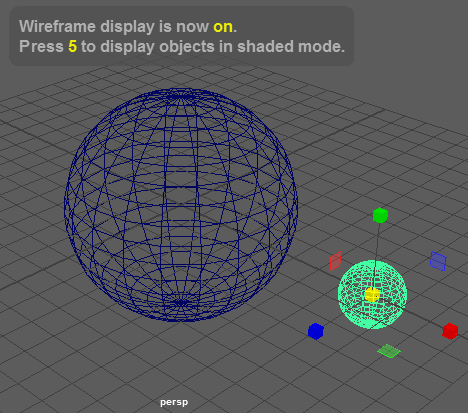Click the yellow word "on" in the message
The image size is (468, 413).
pyautogui.click(x=223, y=26)
